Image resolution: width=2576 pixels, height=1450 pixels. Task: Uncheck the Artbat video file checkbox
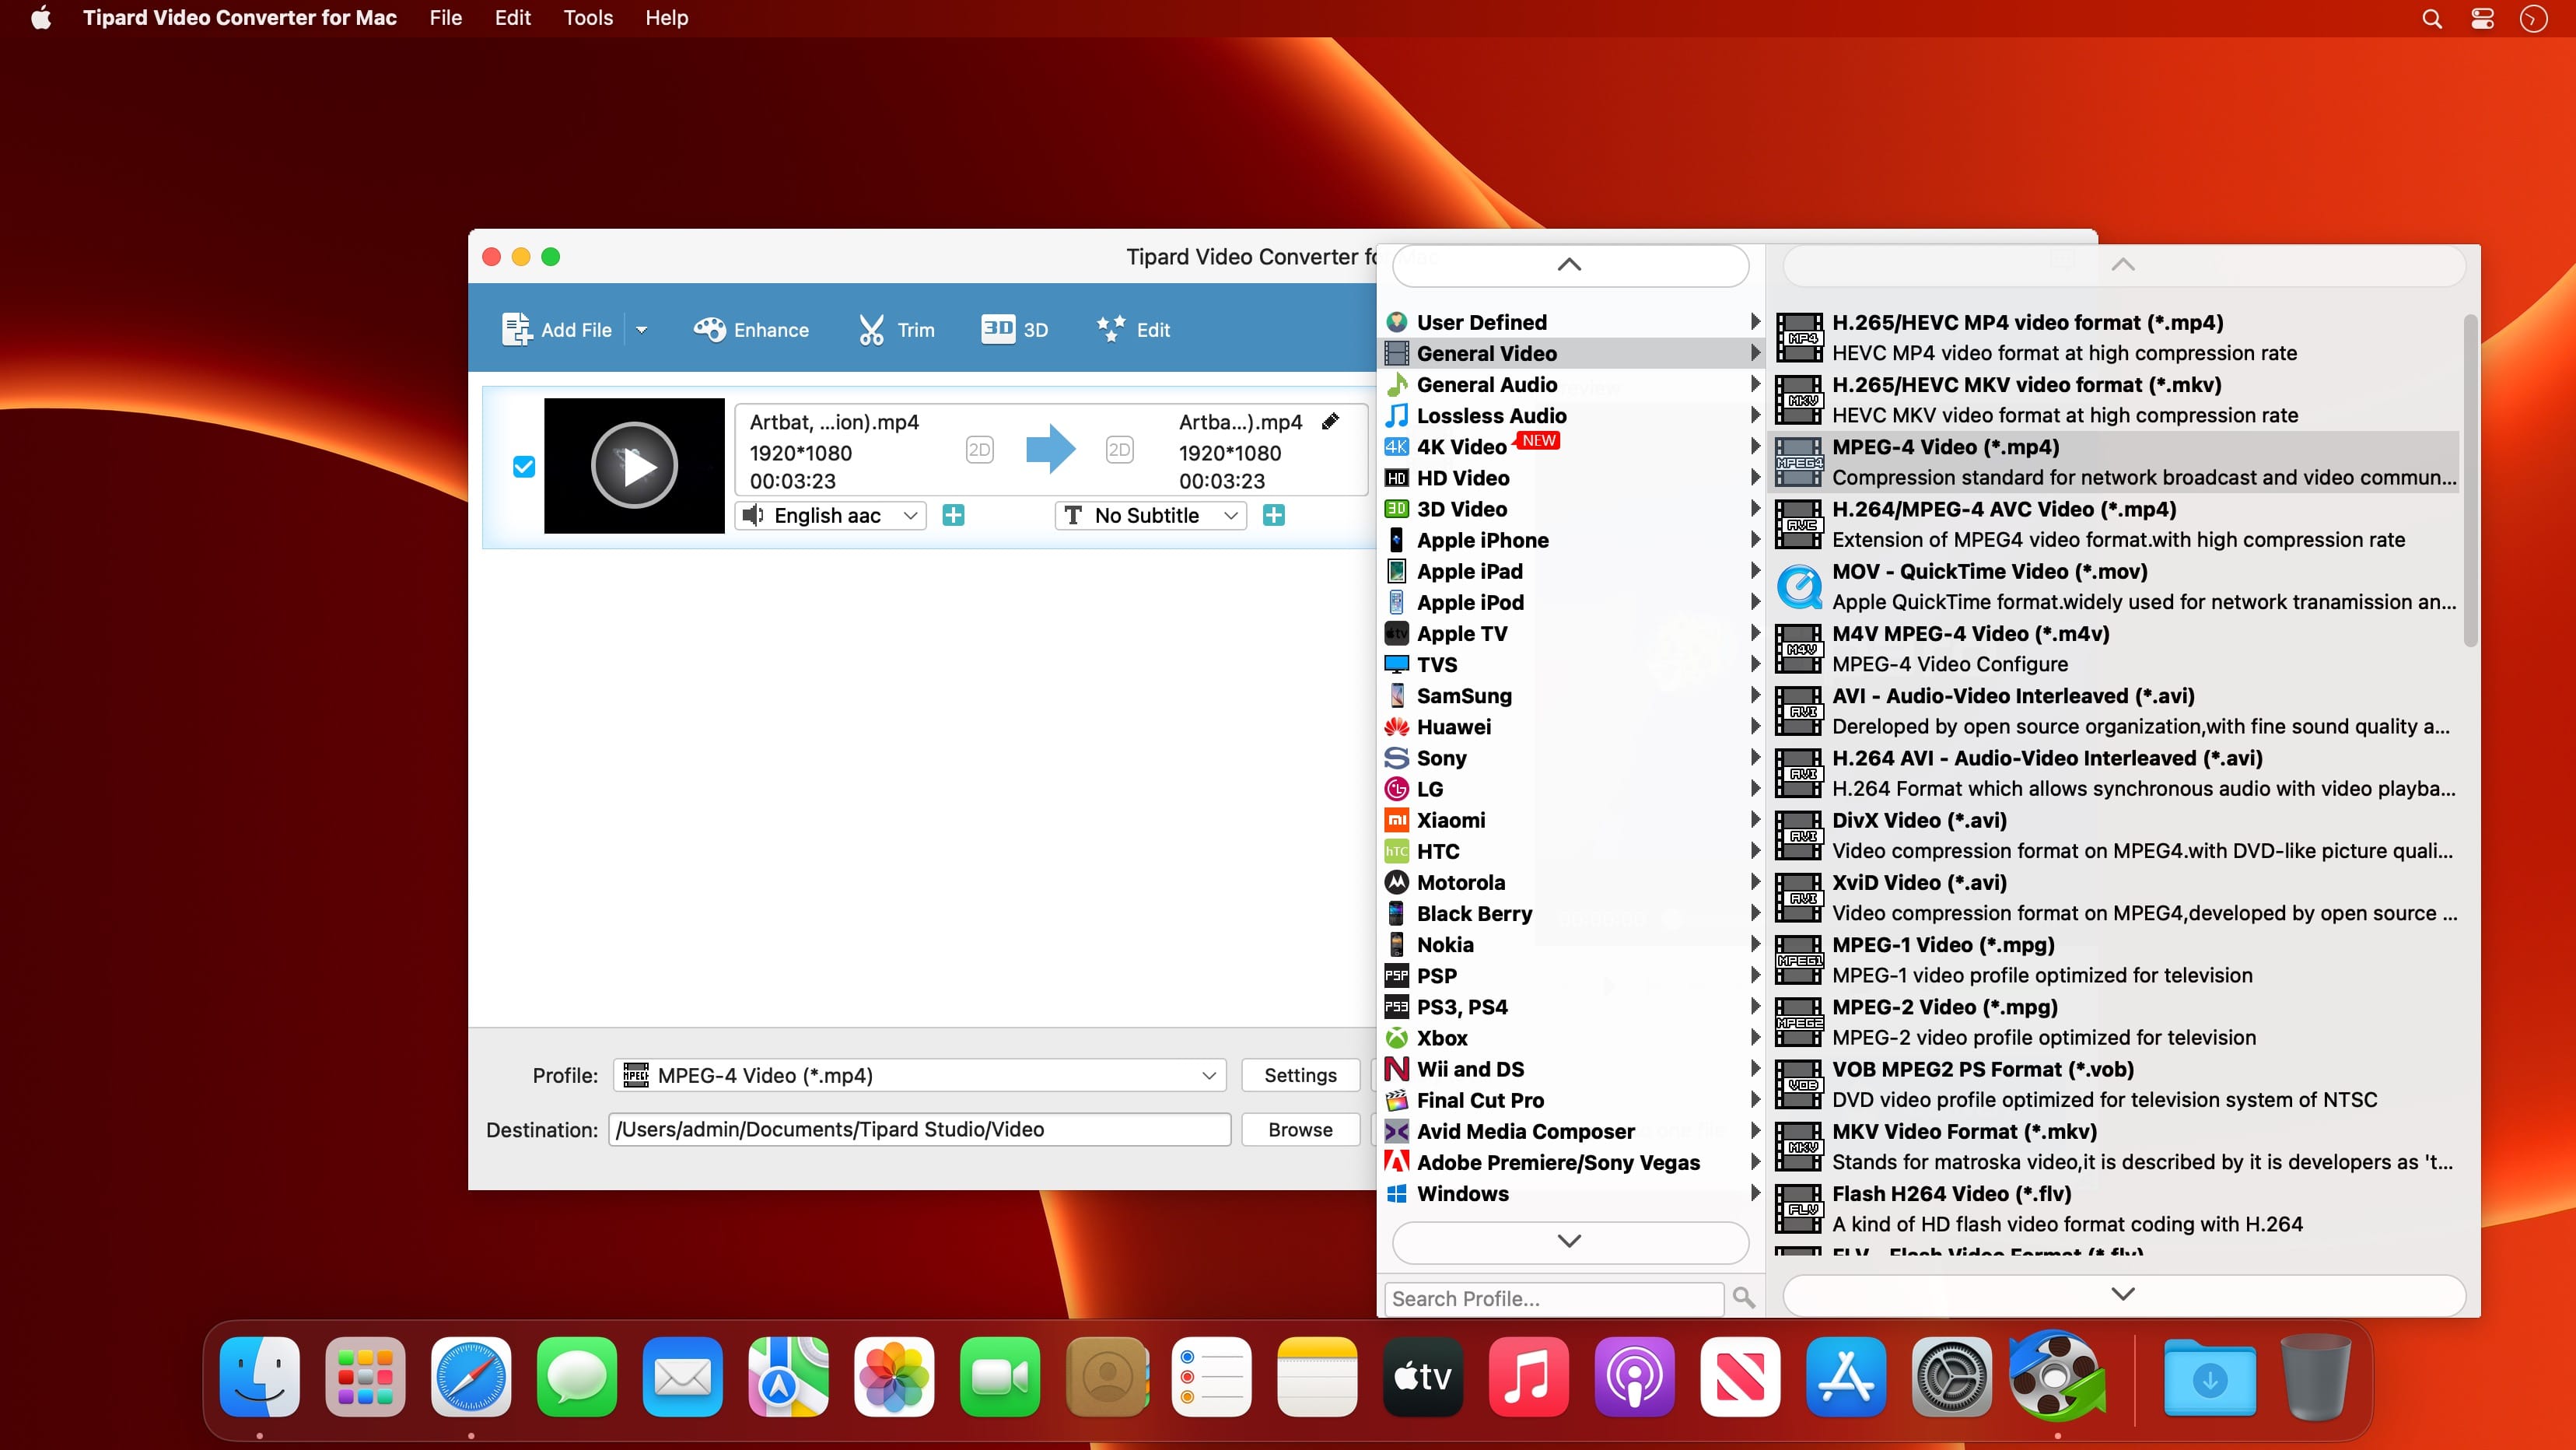tap(524, 466)
